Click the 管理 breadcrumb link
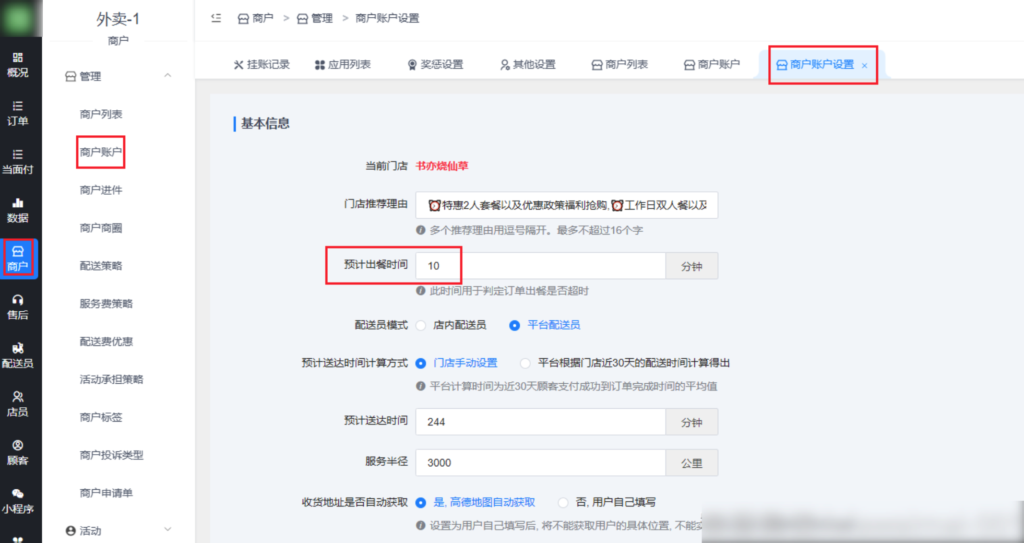This screenshot has height=543, width=1024. click(x=323, y=19)
